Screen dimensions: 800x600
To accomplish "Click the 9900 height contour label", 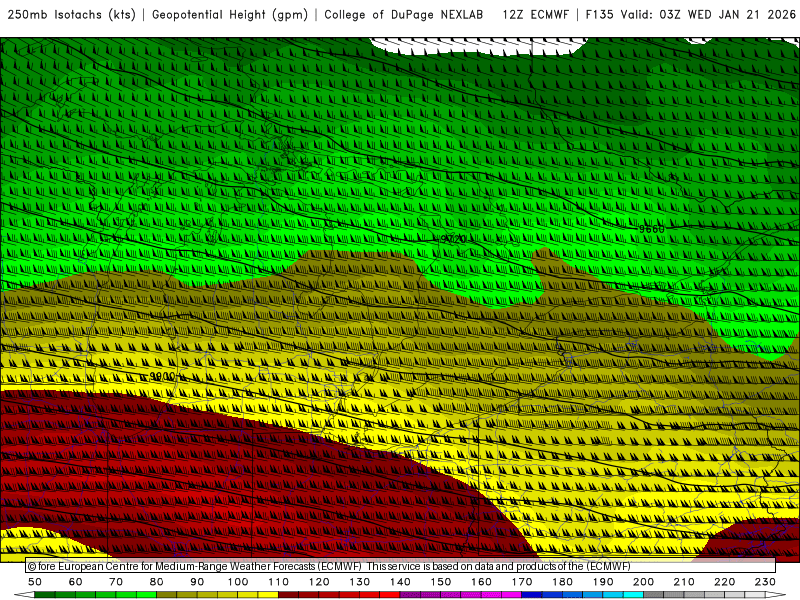I will (162, 376).
